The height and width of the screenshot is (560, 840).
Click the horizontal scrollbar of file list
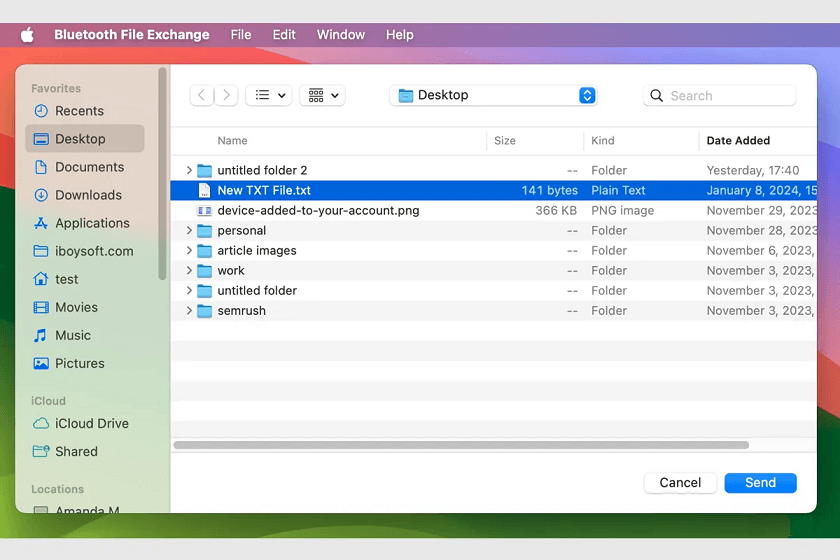pyautogui.click(x=461, y=445)
